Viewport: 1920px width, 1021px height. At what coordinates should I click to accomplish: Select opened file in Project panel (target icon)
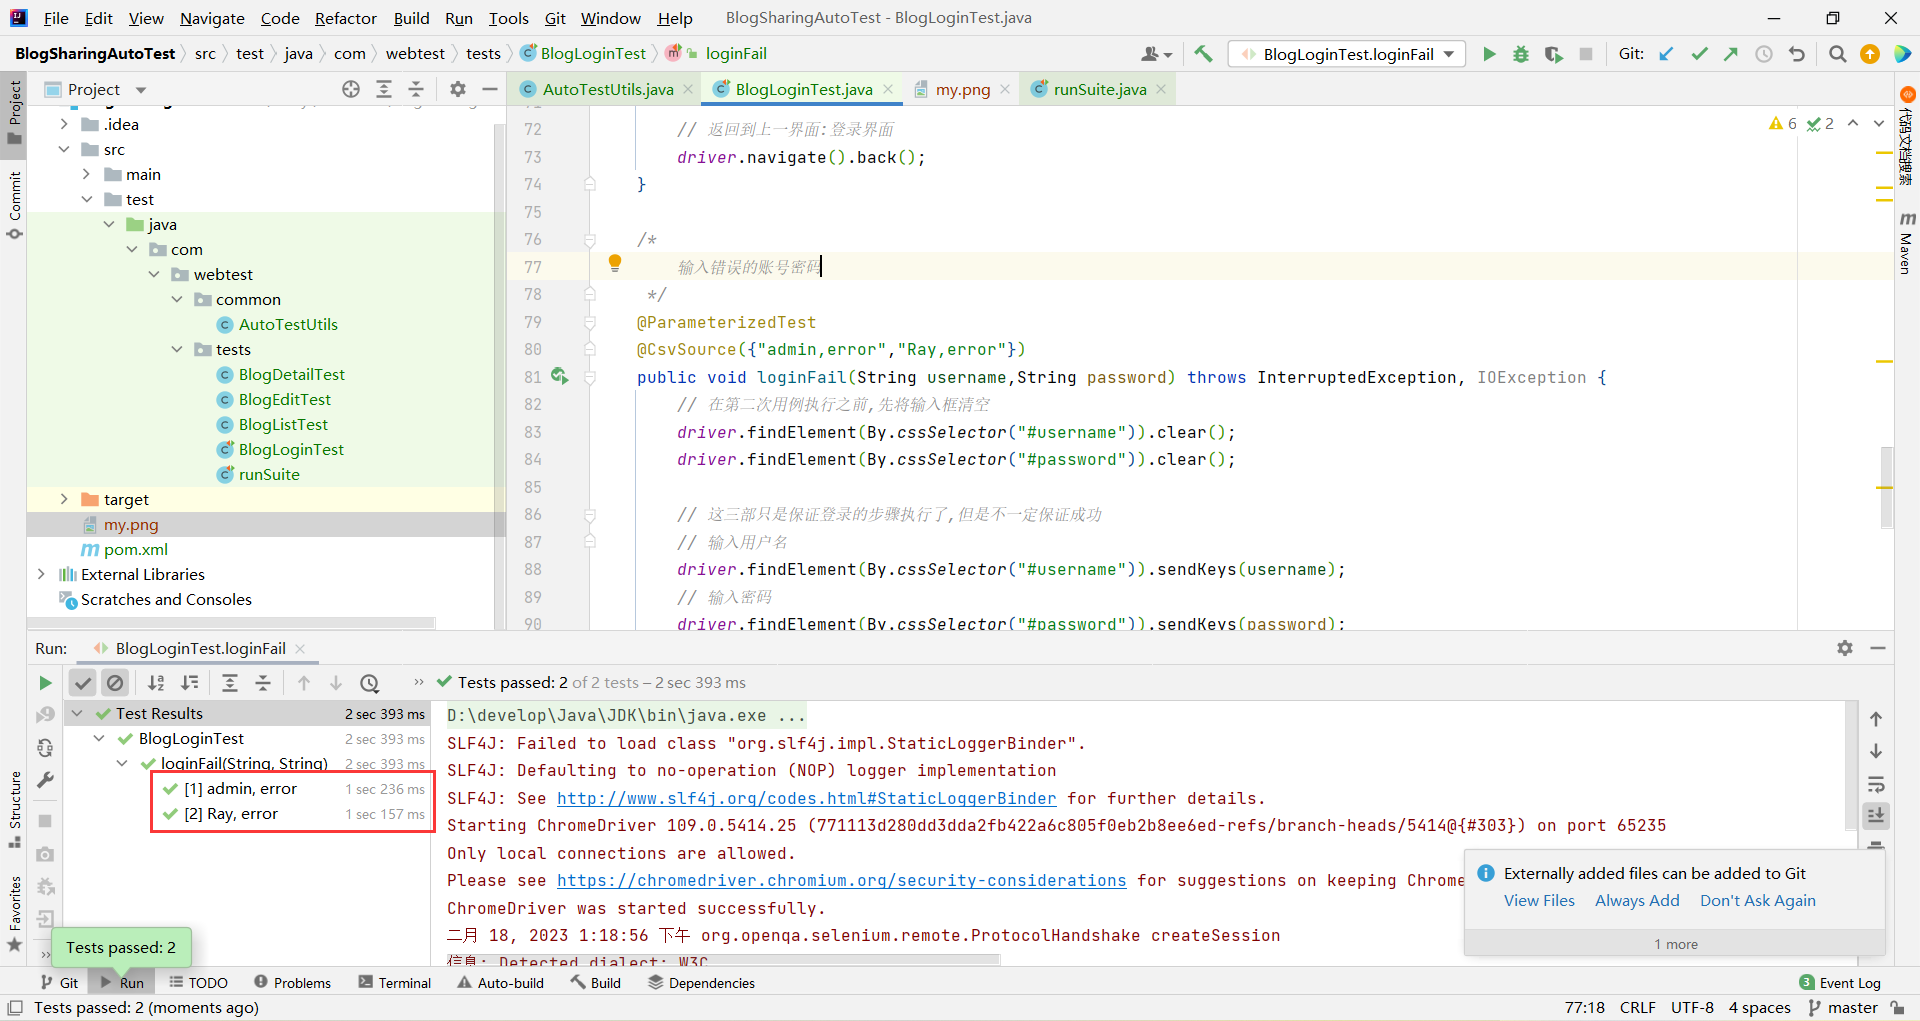point(351,89)
